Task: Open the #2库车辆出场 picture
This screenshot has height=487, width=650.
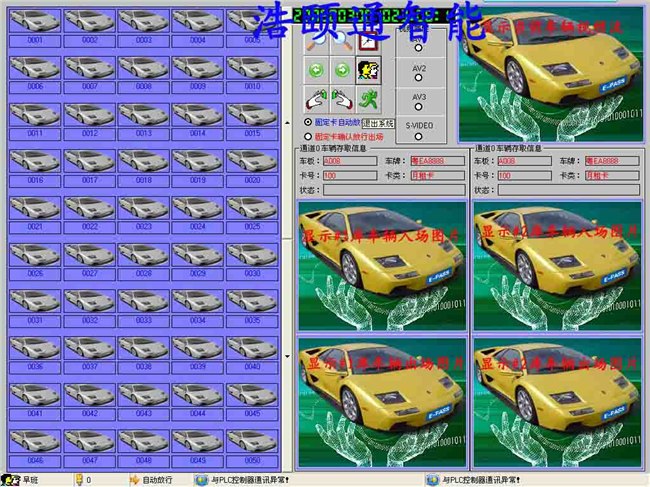Action: [558, 403]
